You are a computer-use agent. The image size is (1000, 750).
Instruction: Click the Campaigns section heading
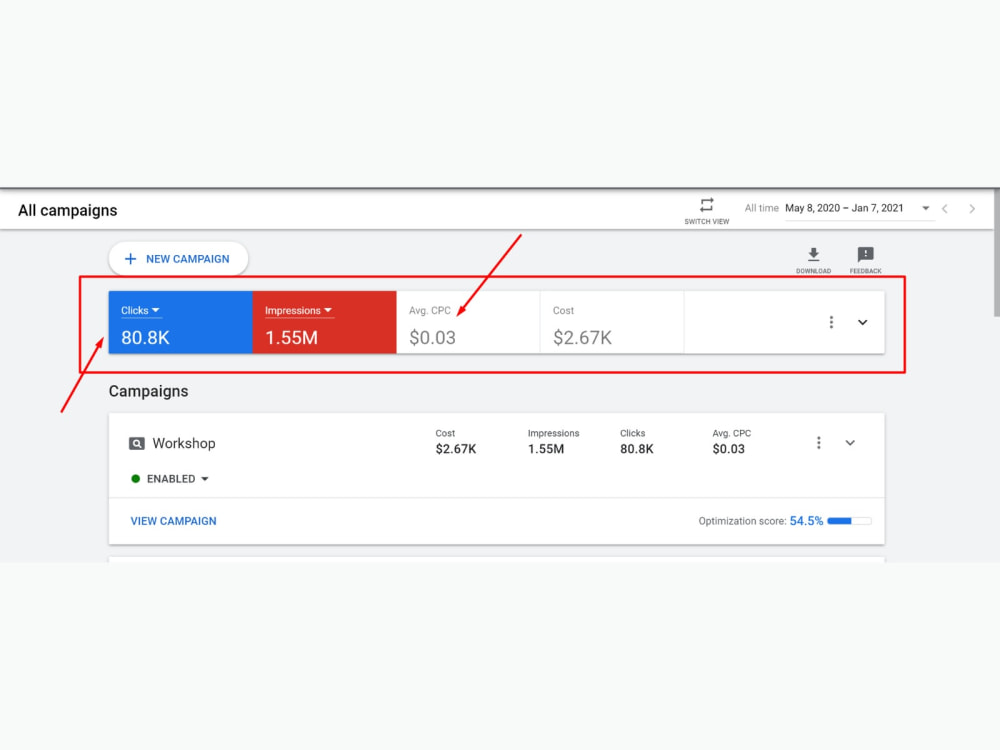click(149, 391)
